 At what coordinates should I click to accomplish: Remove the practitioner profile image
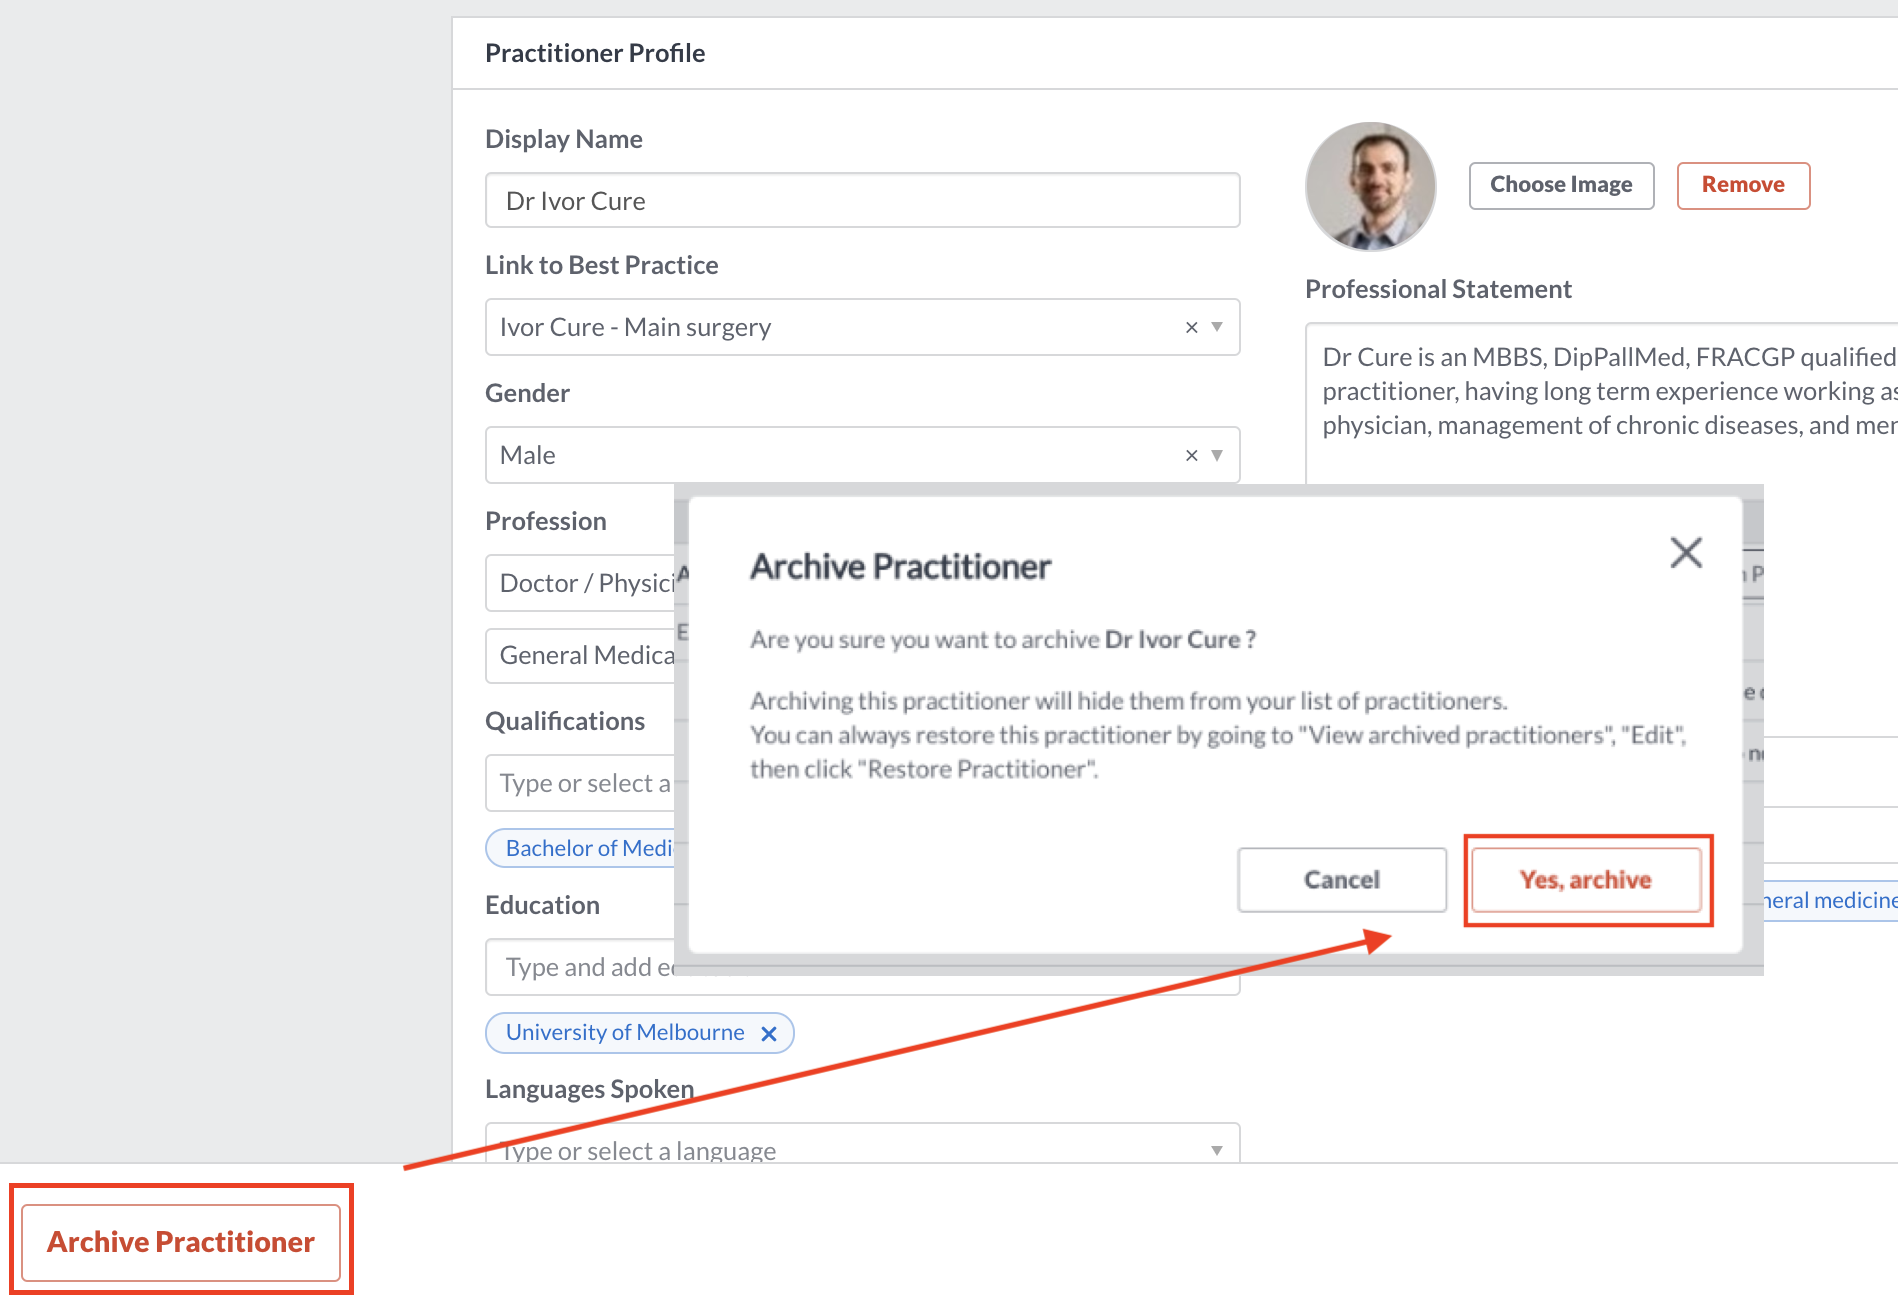pyautogui.click(x=1743, y=185)
